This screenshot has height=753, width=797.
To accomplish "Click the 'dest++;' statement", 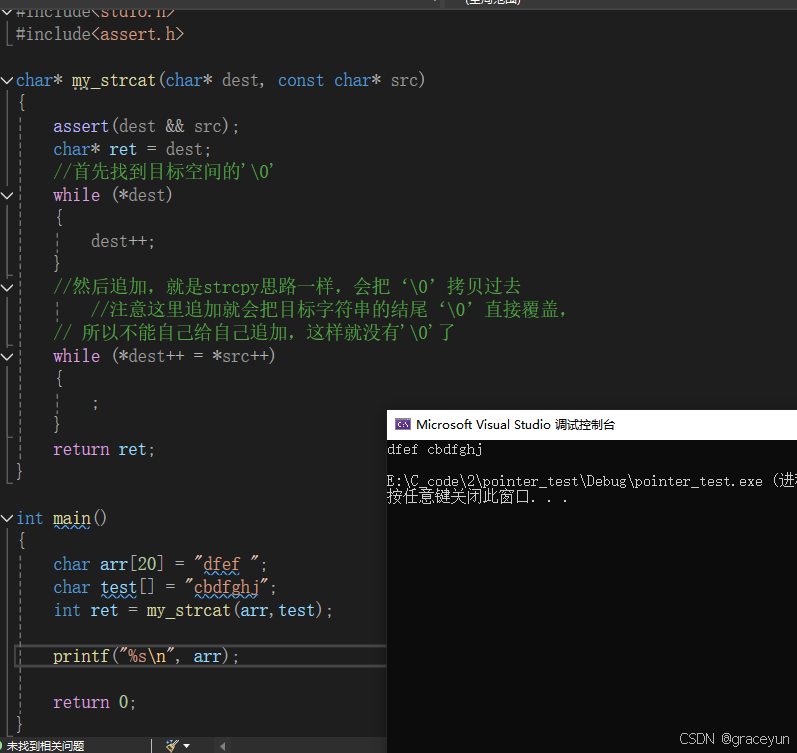I will click(x=122, y=241).
